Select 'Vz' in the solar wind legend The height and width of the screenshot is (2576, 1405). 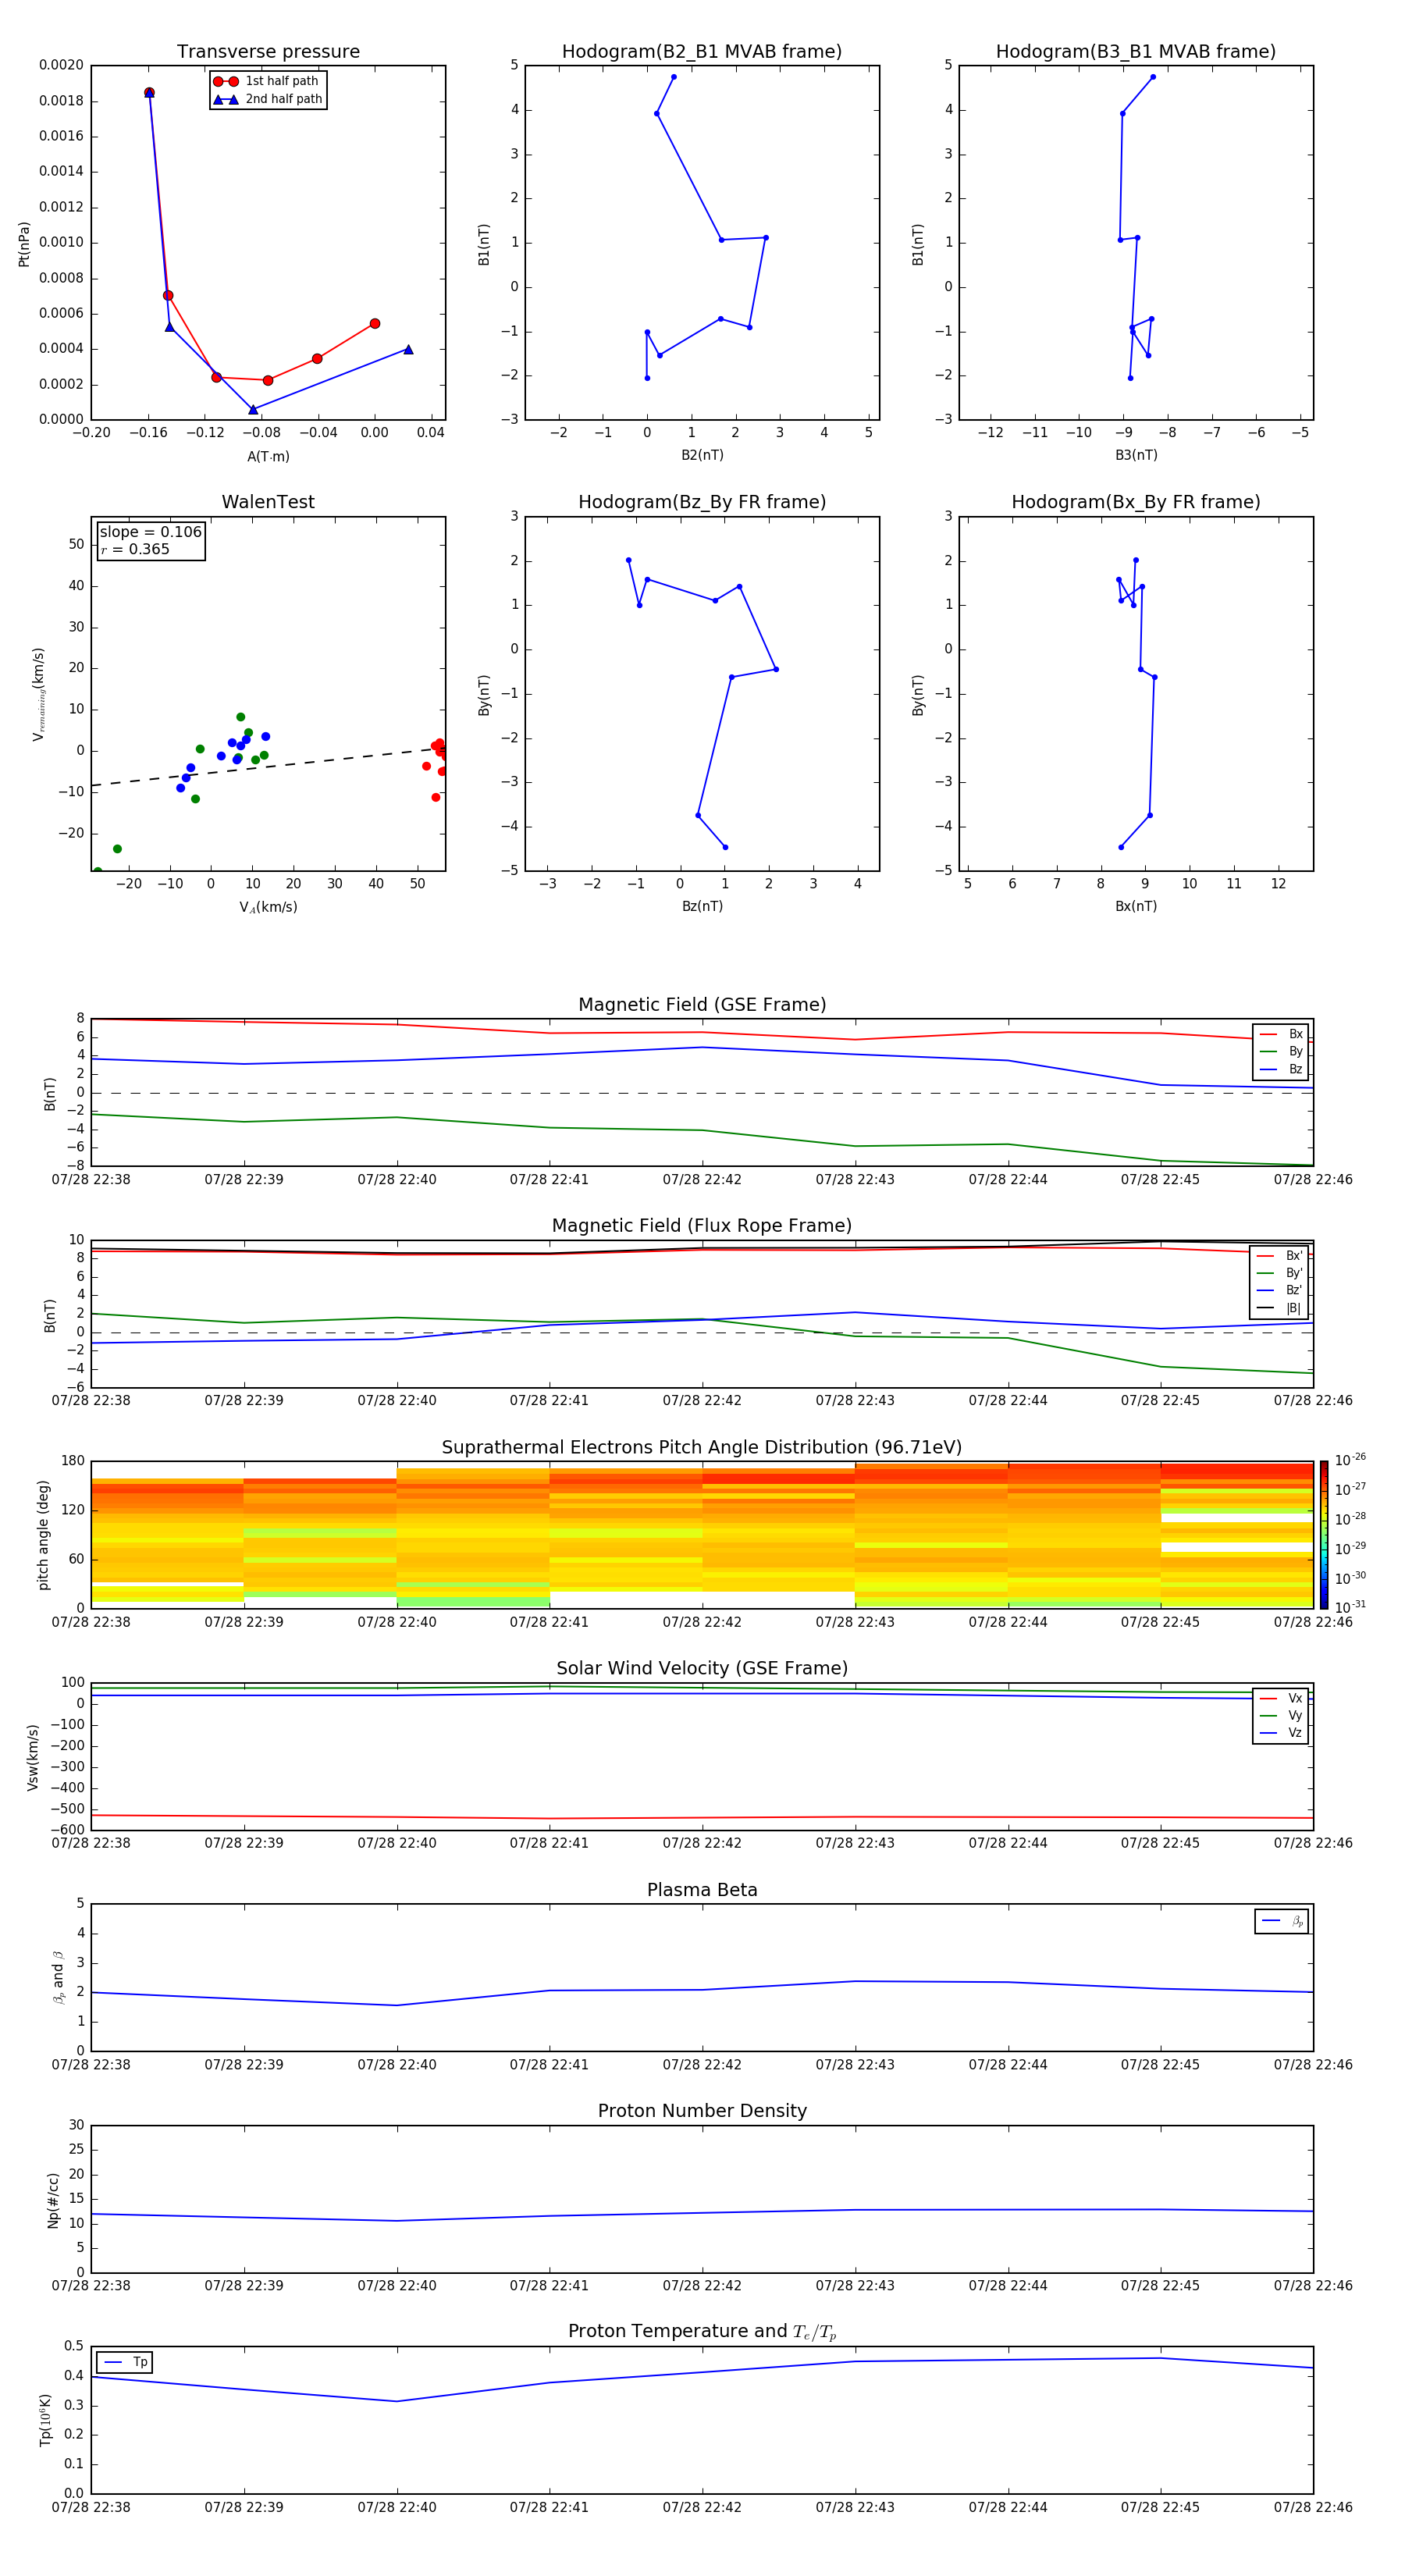tap(1282, 1732)
